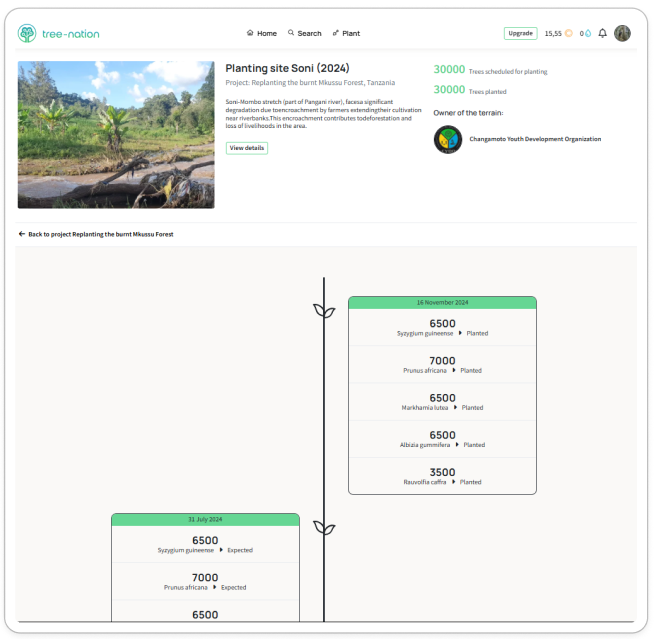Open the user profile avatar
This screenshot has width=655, height=639.
click(x=622, y=33)
